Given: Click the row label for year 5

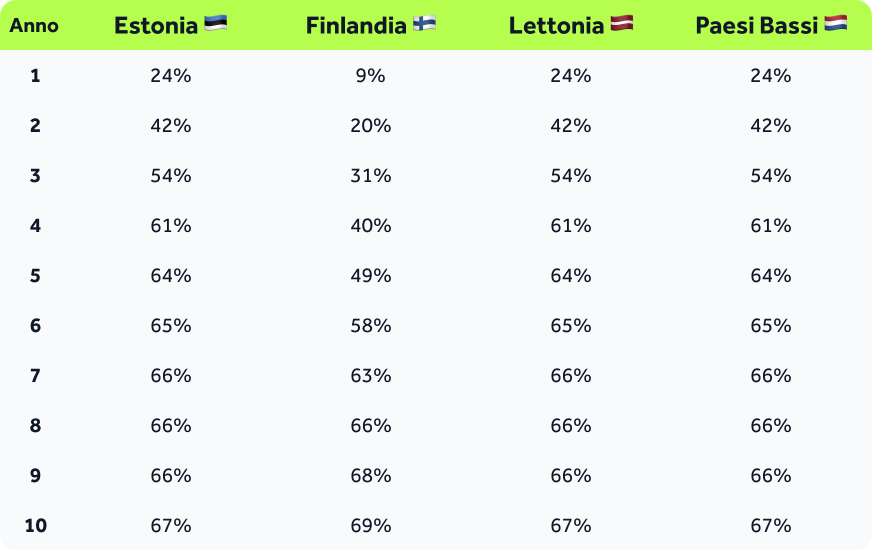Looking at the screenshot, I should pos(35,276).
